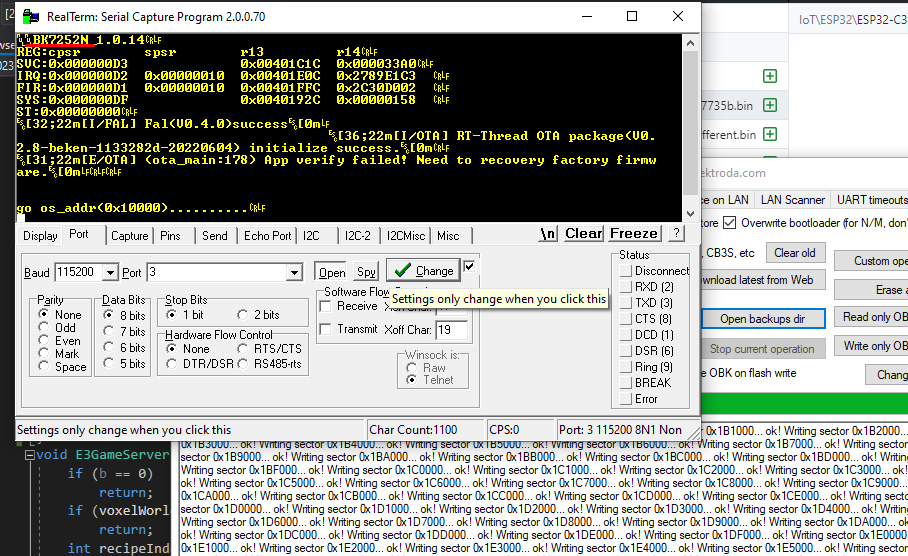Open the I2C tab

(x=311, y=236)
